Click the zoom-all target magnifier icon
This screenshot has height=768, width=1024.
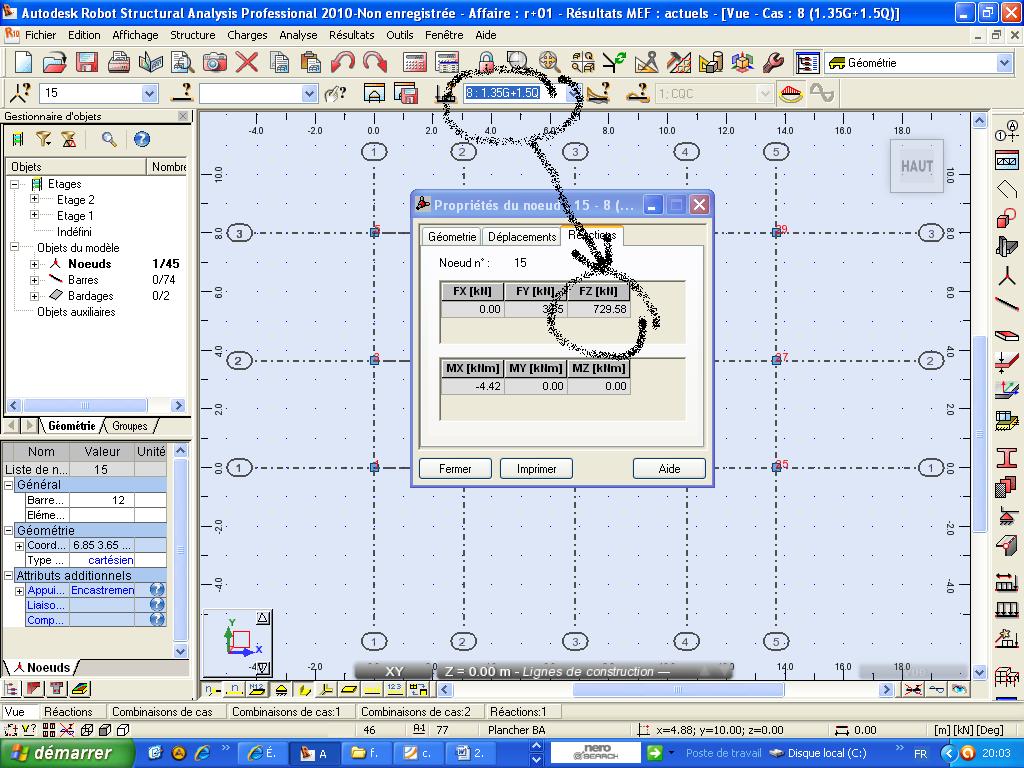[x=550, y=63]
